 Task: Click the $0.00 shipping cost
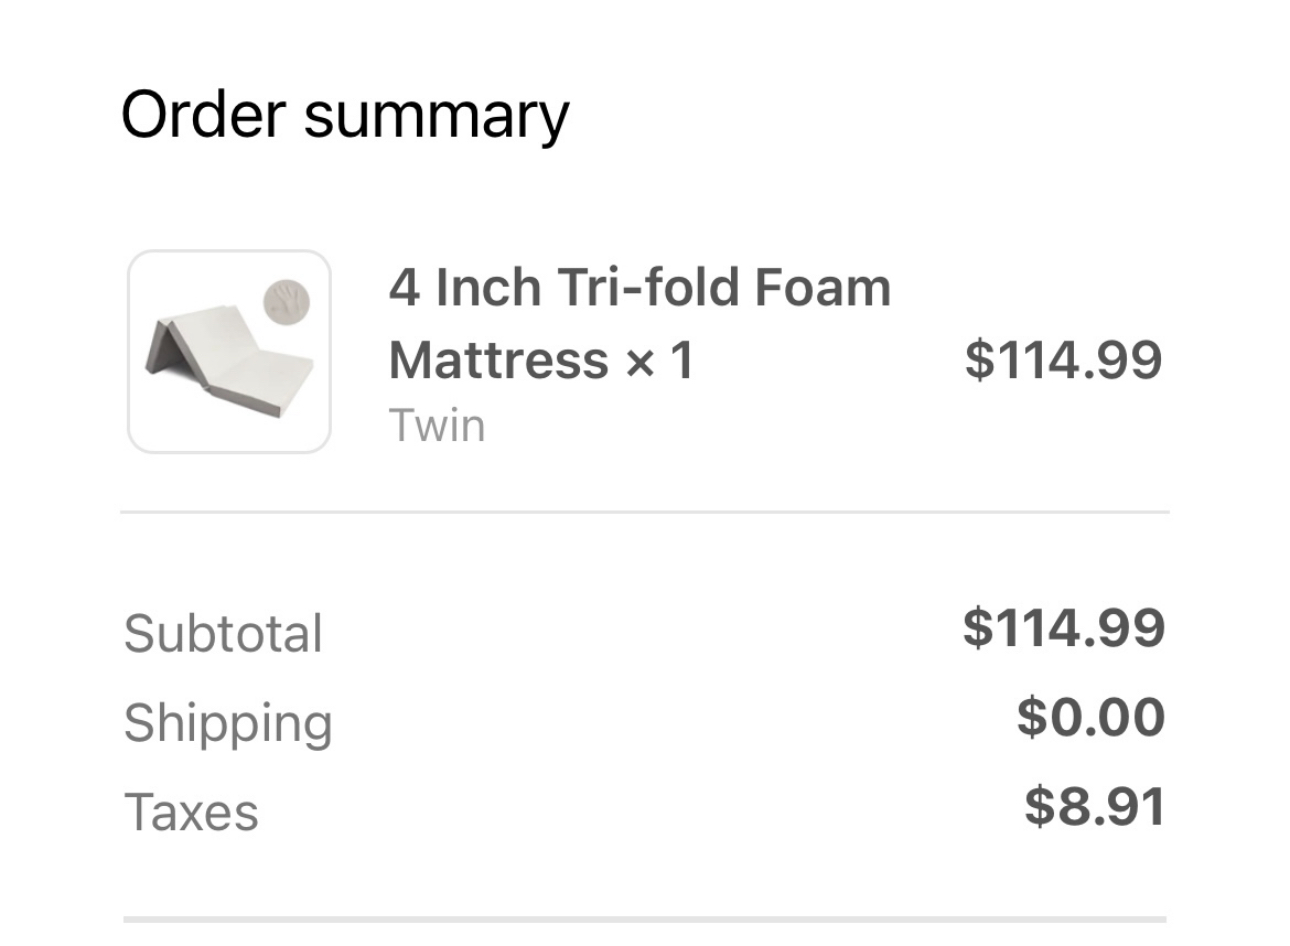[x=1091, y=717]
